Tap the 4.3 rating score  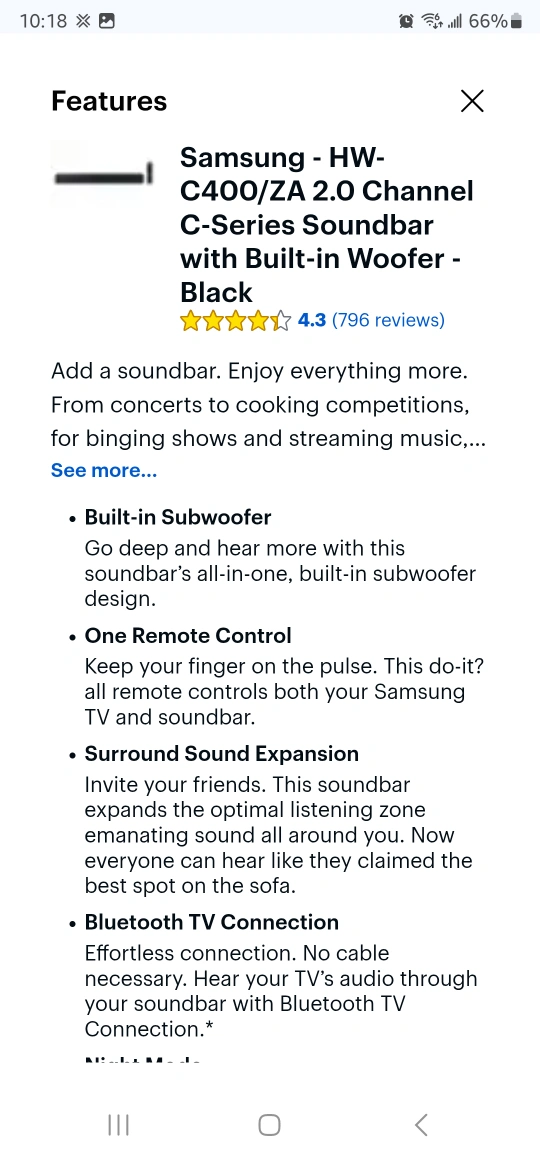312,320
